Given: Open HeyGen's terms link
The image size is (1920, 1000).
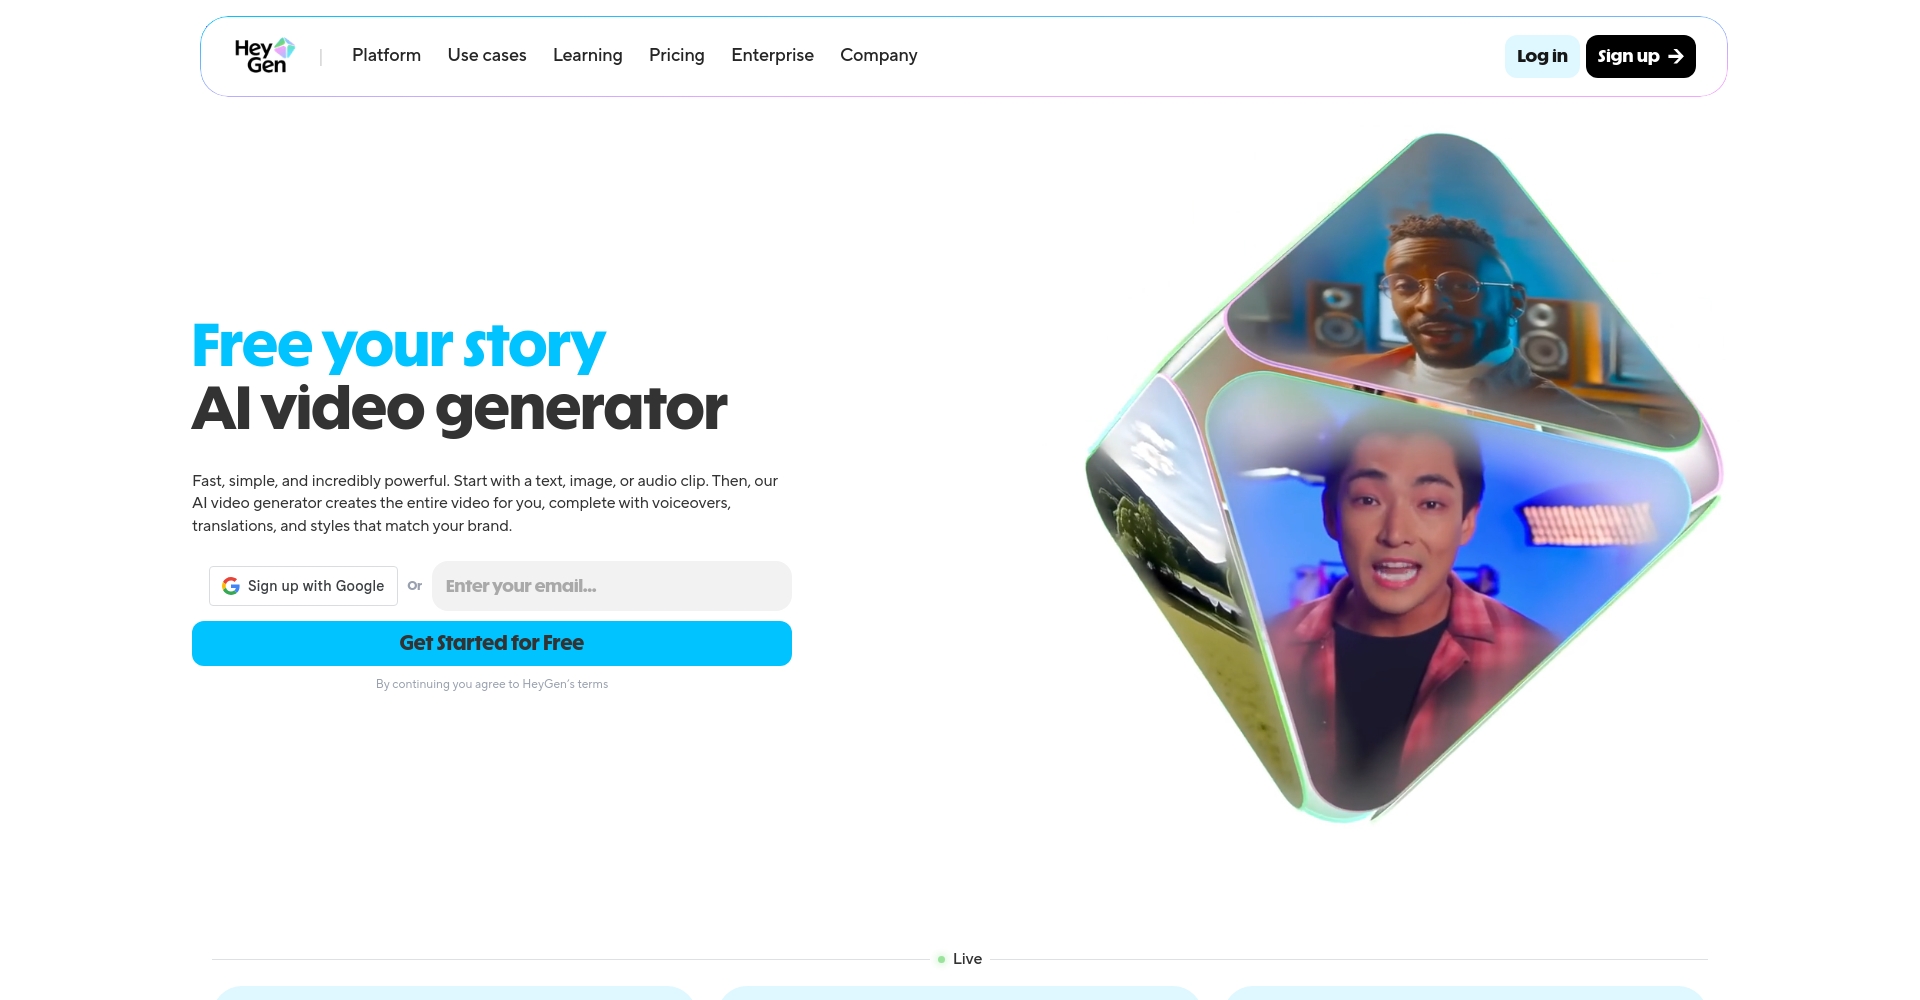Looking at the screenshot, I should click(565, 684).
